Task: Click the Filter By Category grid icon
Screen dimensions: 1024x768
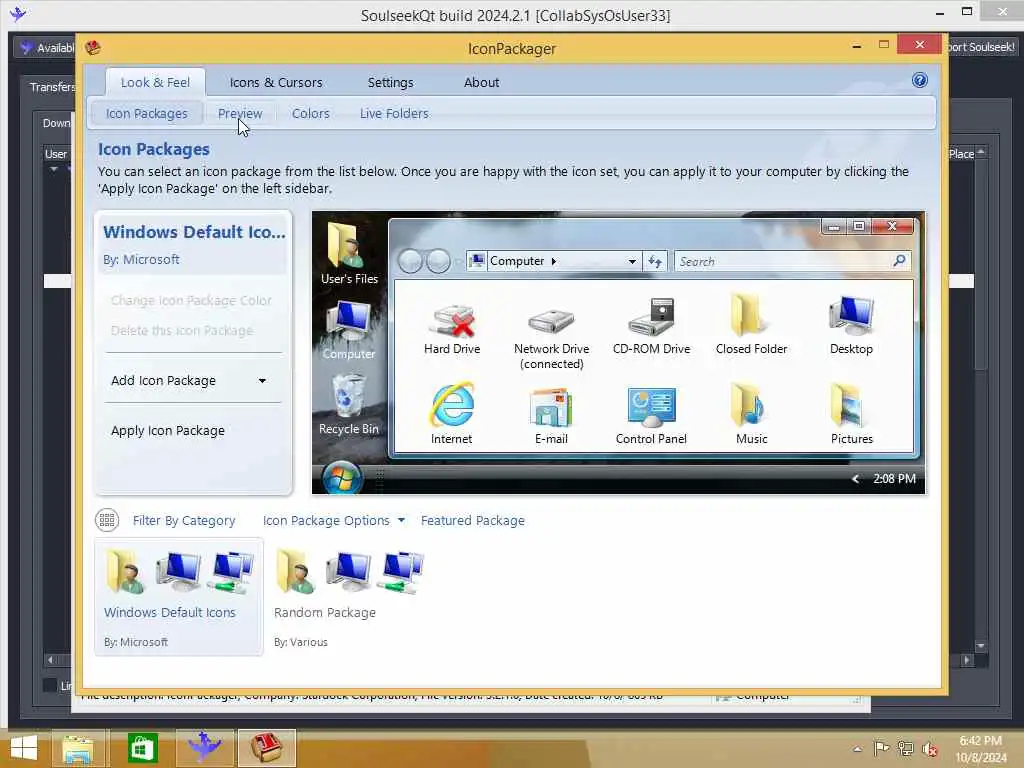Action: coord(107,520)
